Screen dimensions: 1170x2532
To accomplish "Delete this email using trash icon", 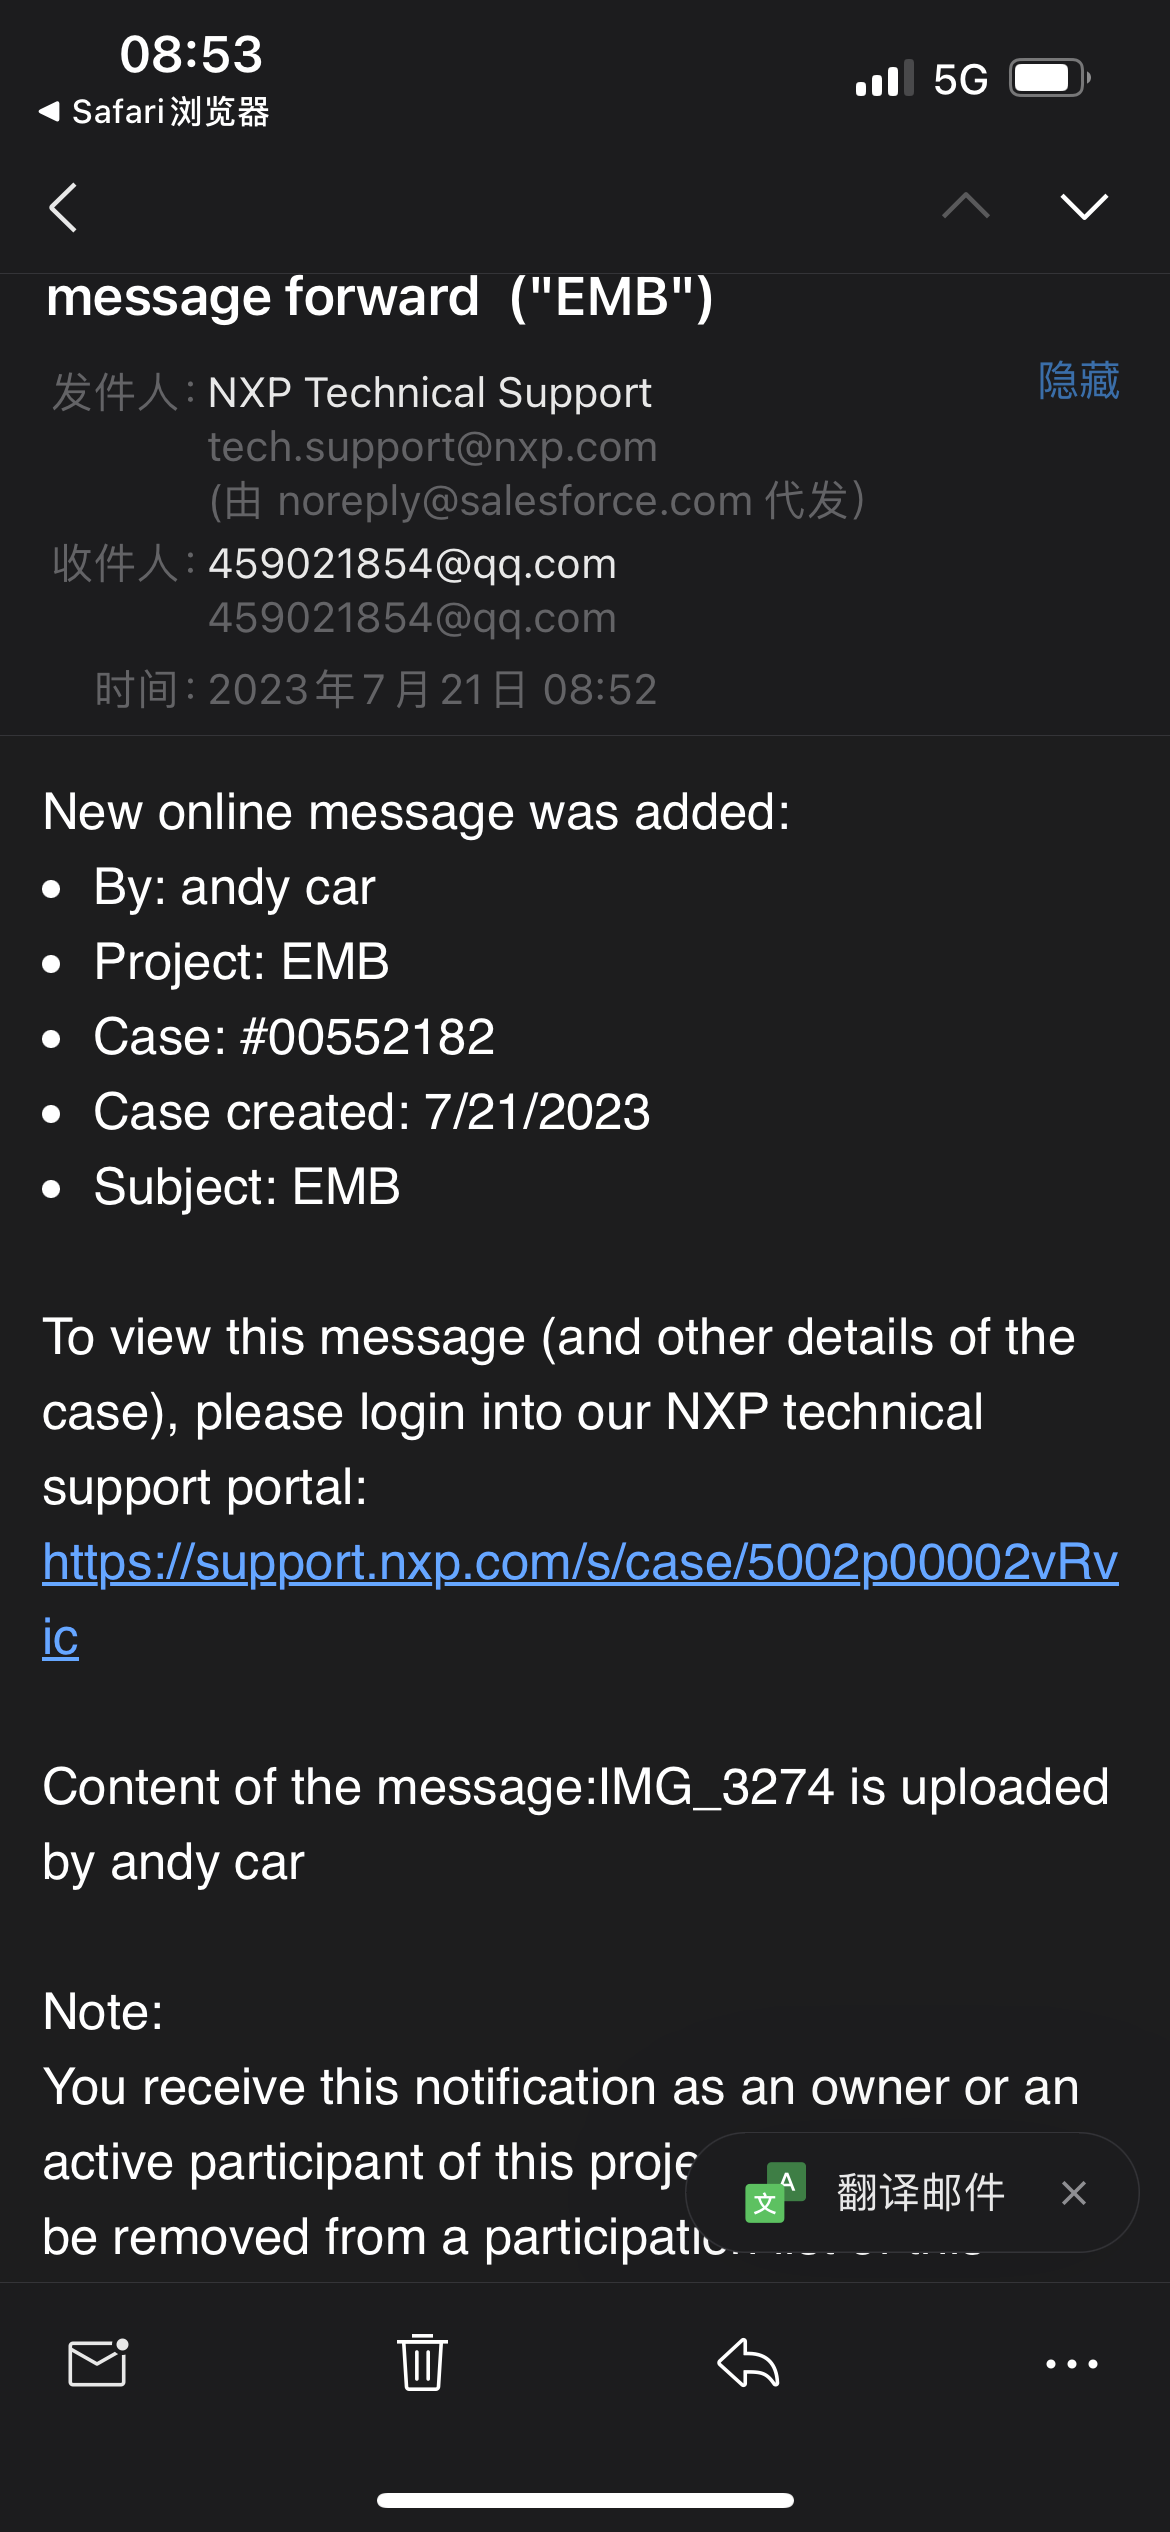I will pyautogui.click(x=422, y=2363).
